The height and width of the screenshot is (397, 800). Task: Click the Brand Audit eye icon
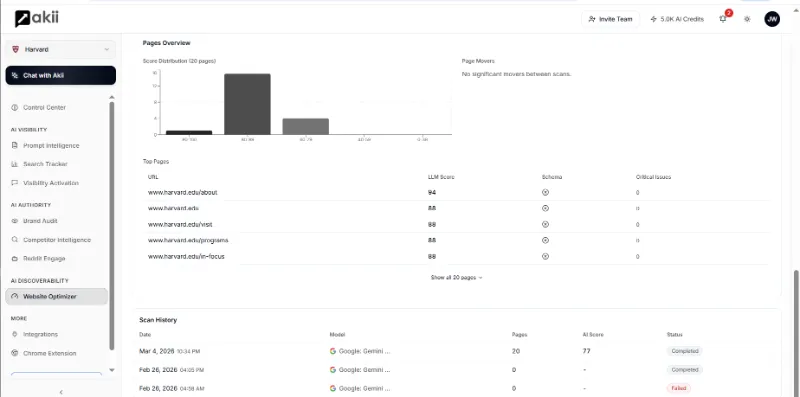(14, 221)
